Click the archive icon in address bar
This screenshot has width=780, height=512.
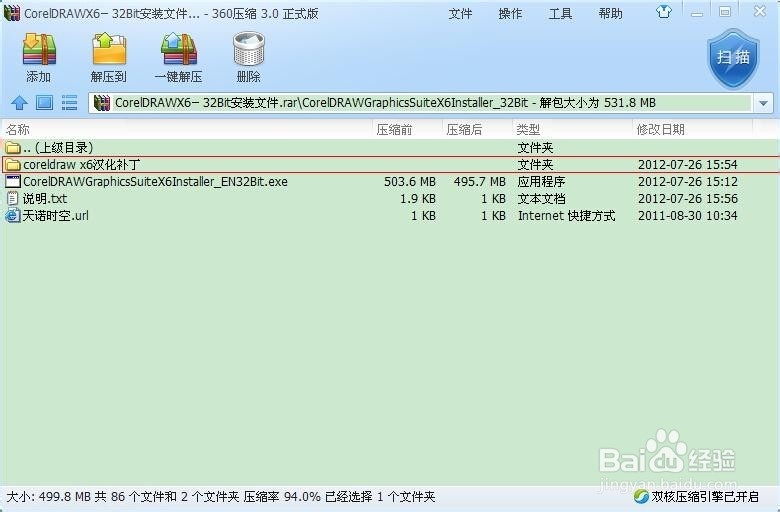pos(102,103)
